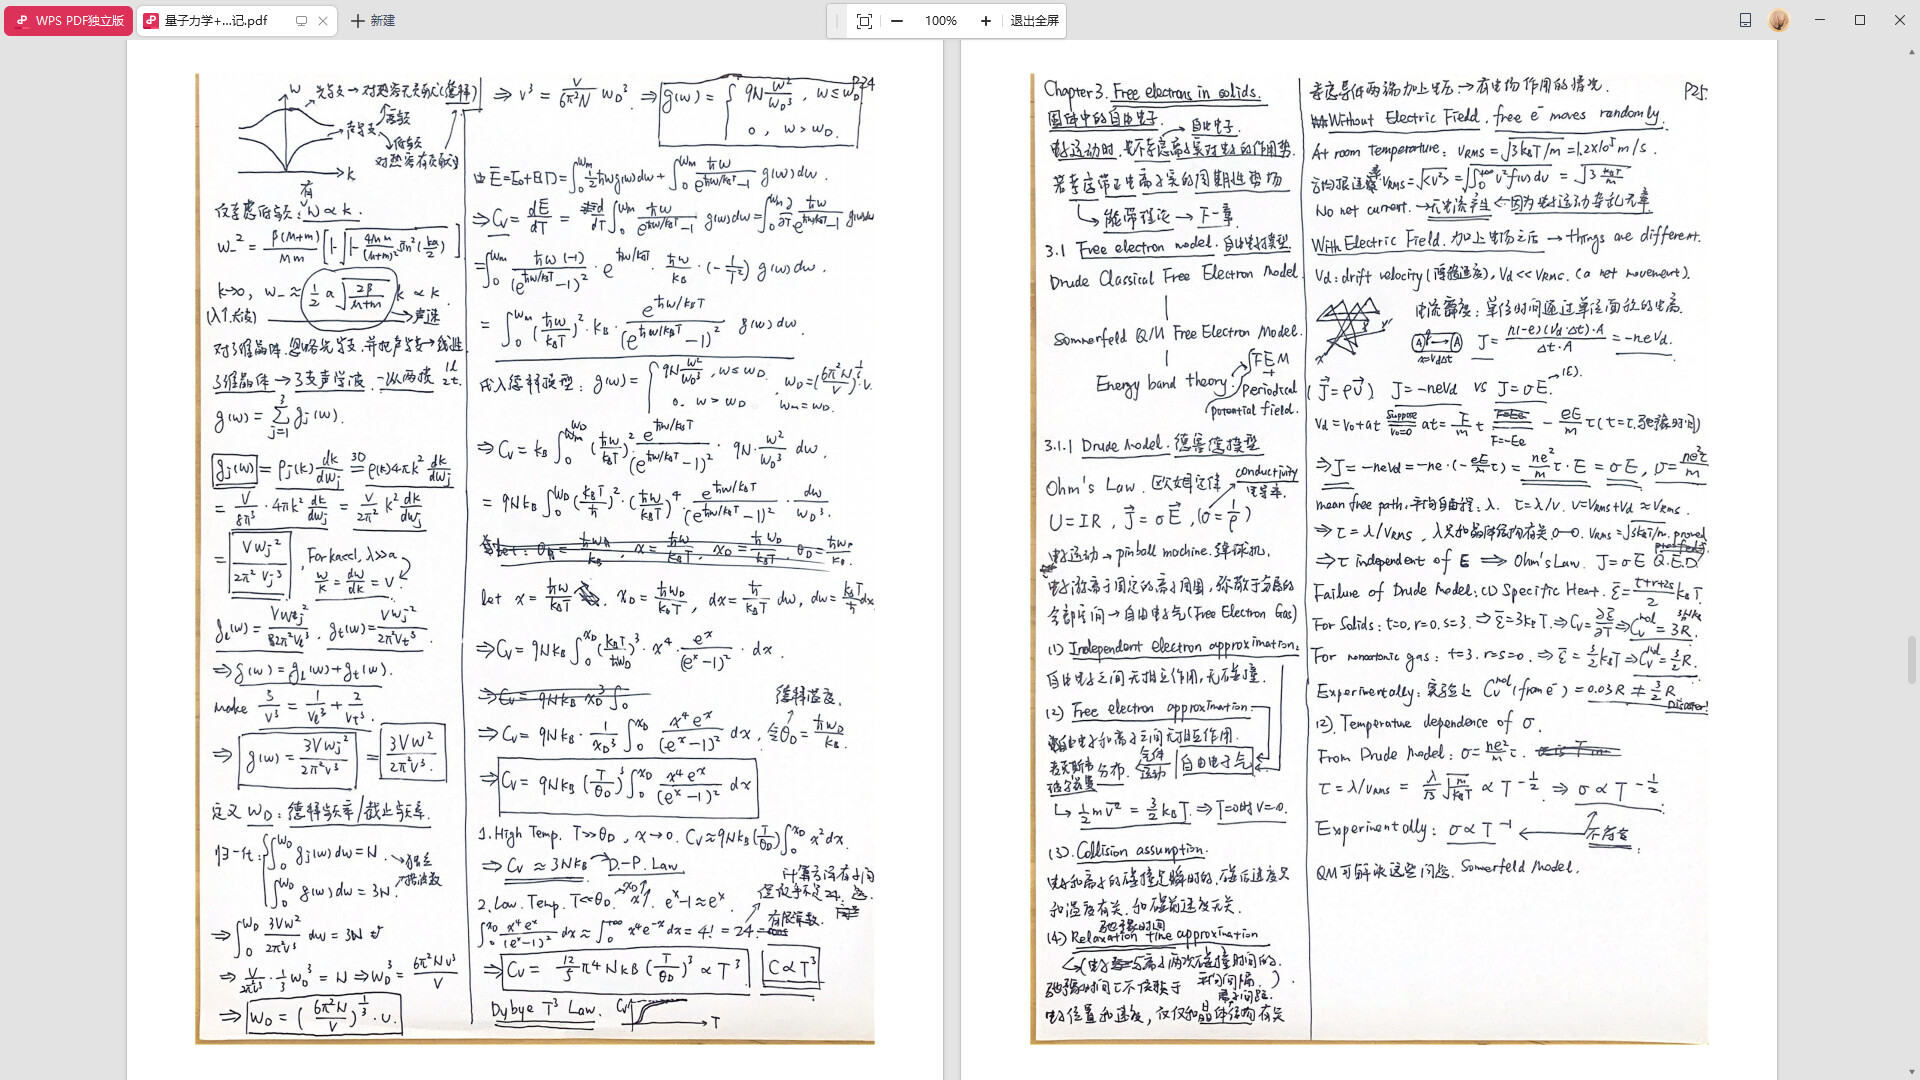Zoom out with the minus icon

pos(897,21)
